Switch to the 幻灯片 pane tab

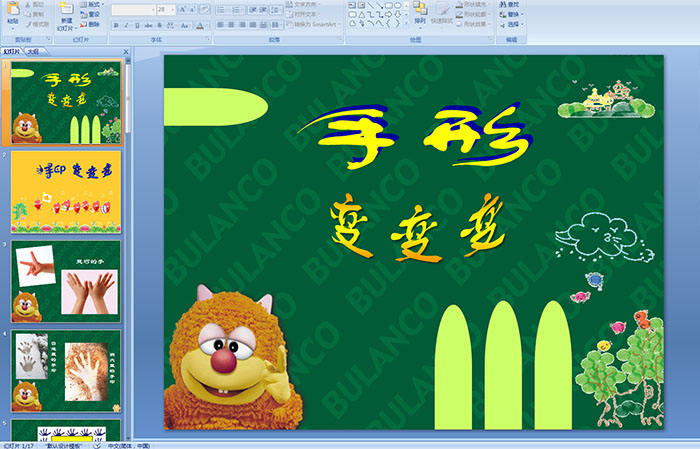[x=12, y=52]
